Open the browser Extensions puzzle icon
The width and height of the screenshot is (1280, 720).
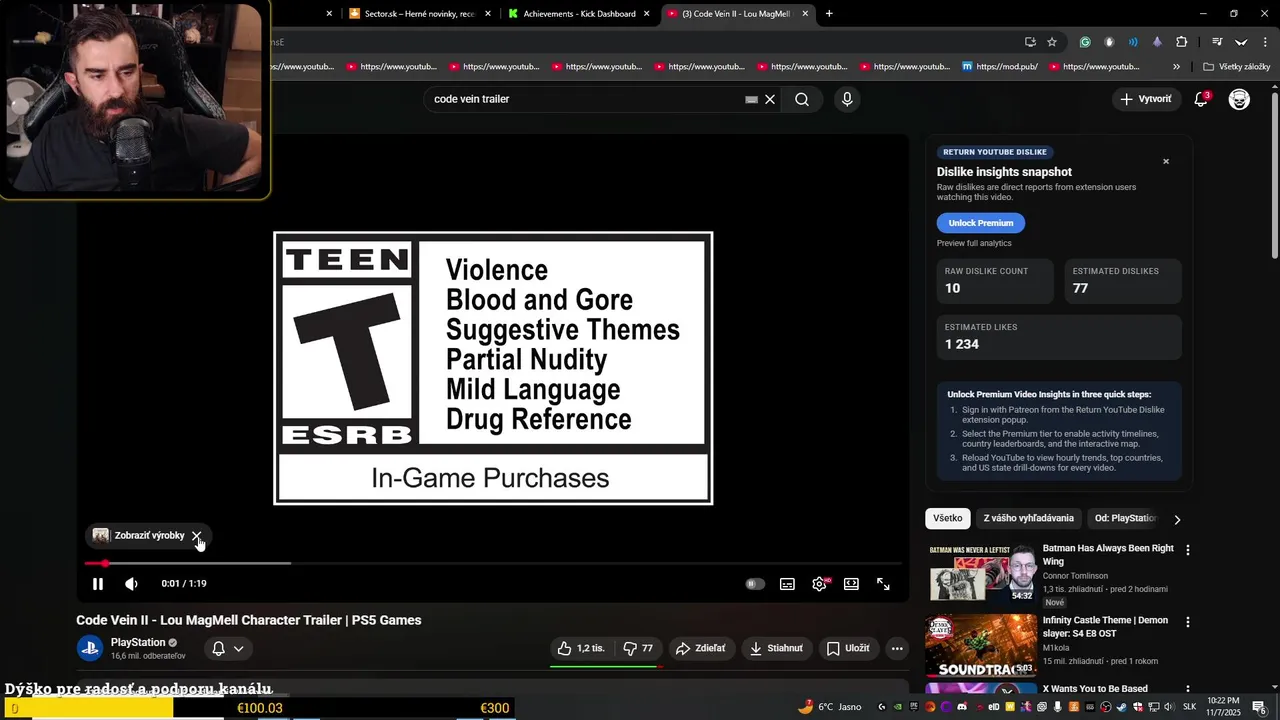click(x=1182, y=42)
